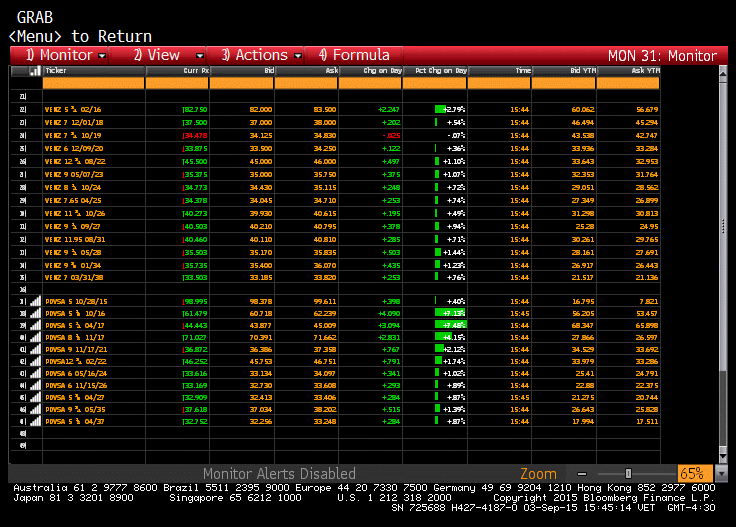The image size is (736, 527).
Task: Sort by the Chg on Day column header
Action: (370, 71)
